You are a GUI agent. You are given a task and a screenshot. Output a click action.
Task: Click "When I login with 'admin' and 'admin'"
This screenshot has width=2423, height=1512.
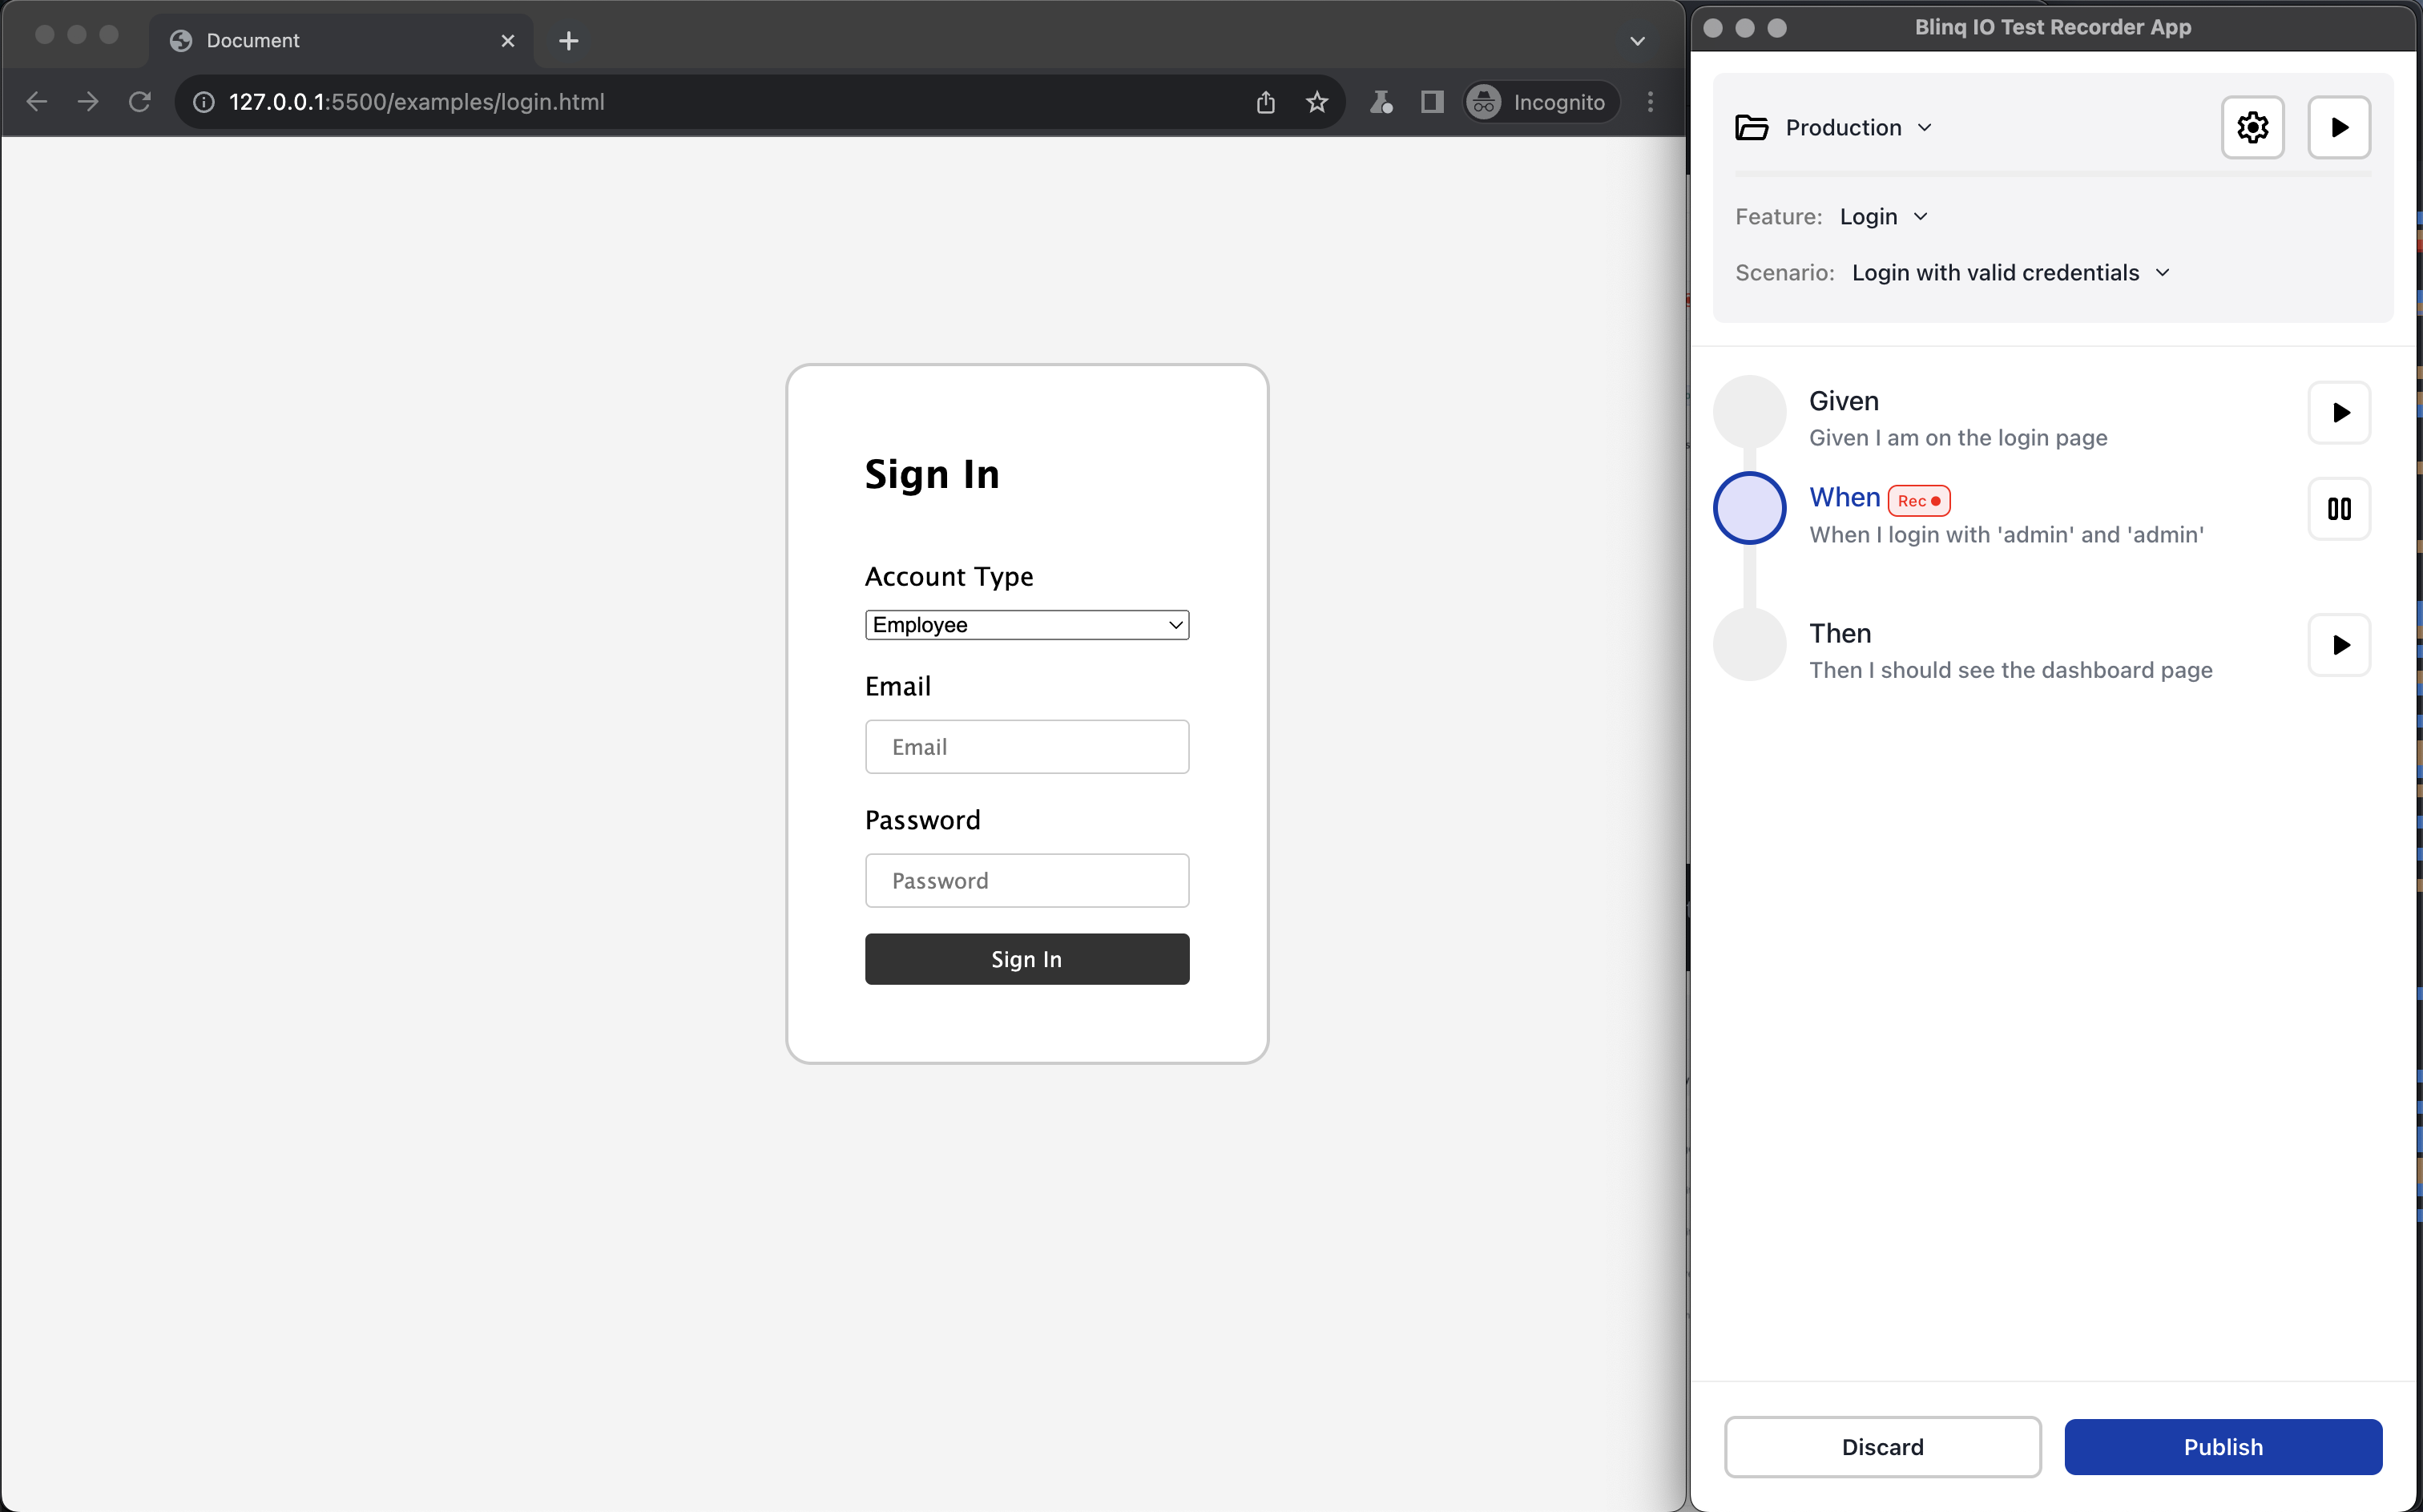[x=2006, y=535]
